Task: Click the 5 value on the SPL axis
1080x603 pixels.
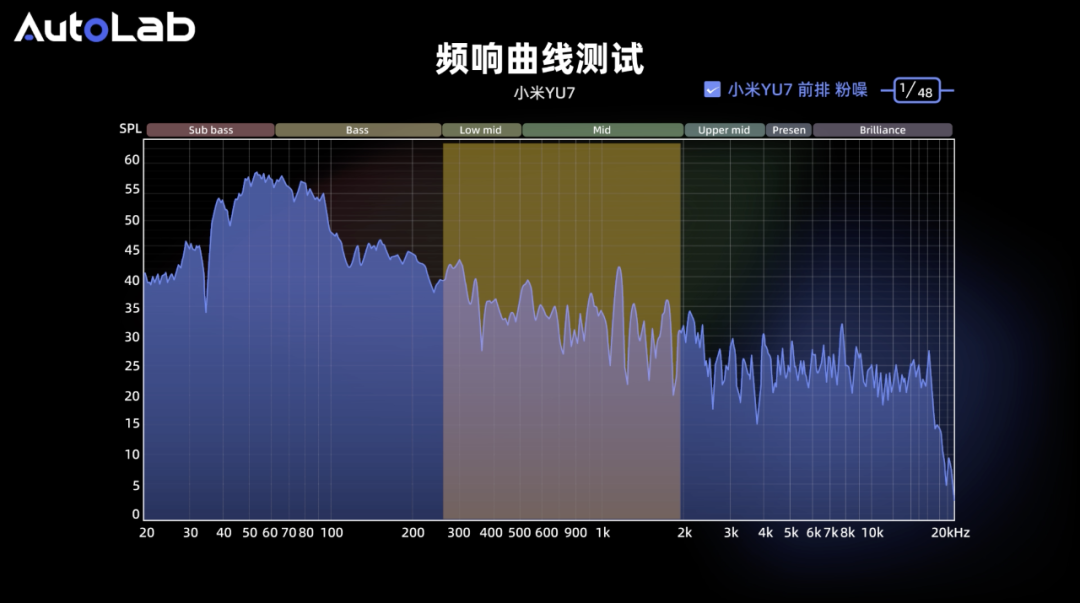Action: point(136,485)
